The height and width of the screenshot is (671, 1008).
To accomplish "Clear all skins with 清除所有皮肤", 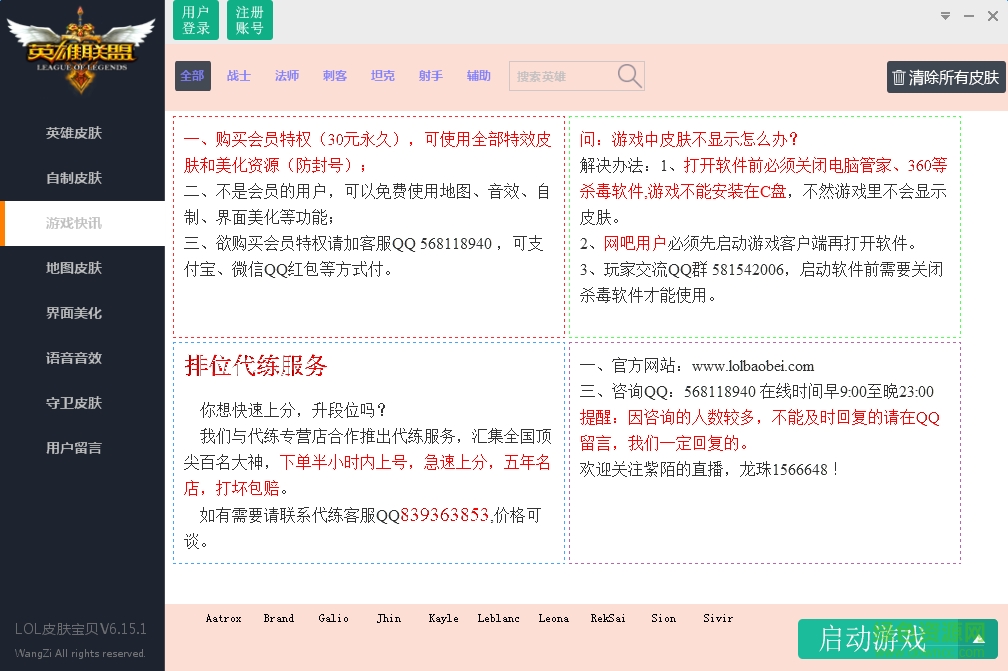I will point(946,78).
